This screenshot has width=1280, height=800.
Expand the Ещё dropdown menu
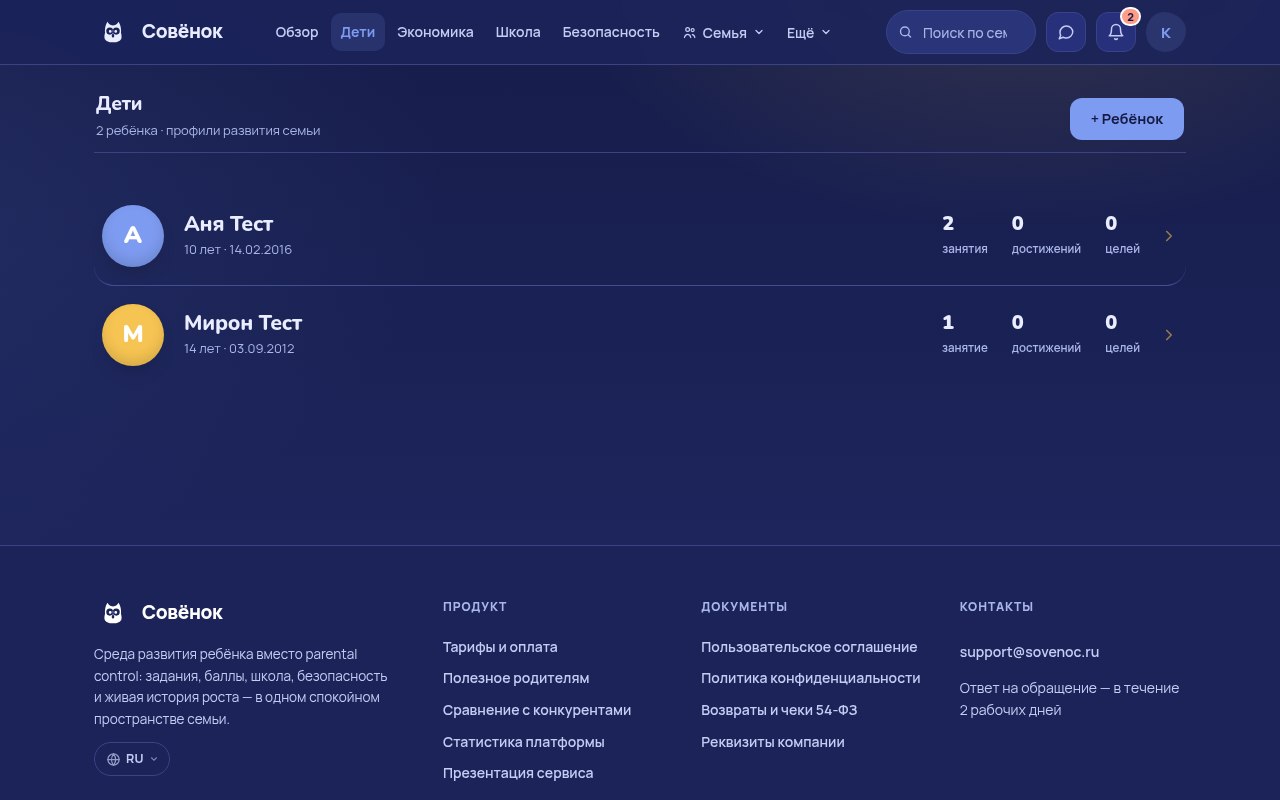pos(809,32)
